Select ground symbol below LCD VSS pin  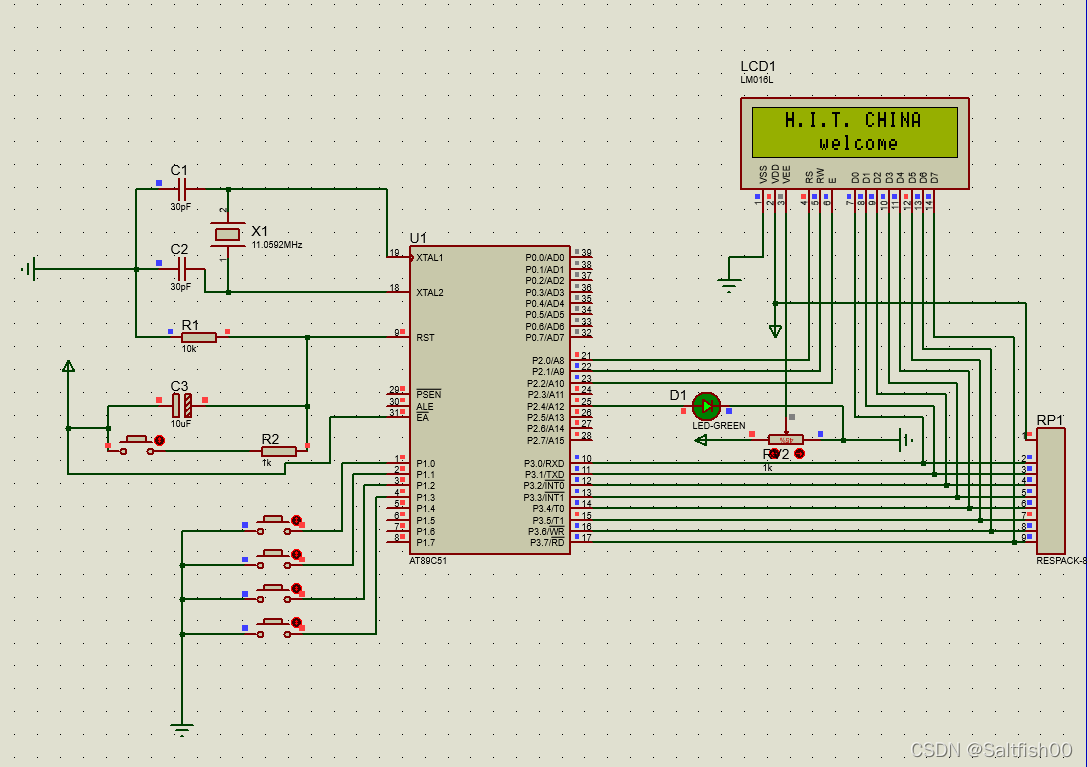click(729, 285)
